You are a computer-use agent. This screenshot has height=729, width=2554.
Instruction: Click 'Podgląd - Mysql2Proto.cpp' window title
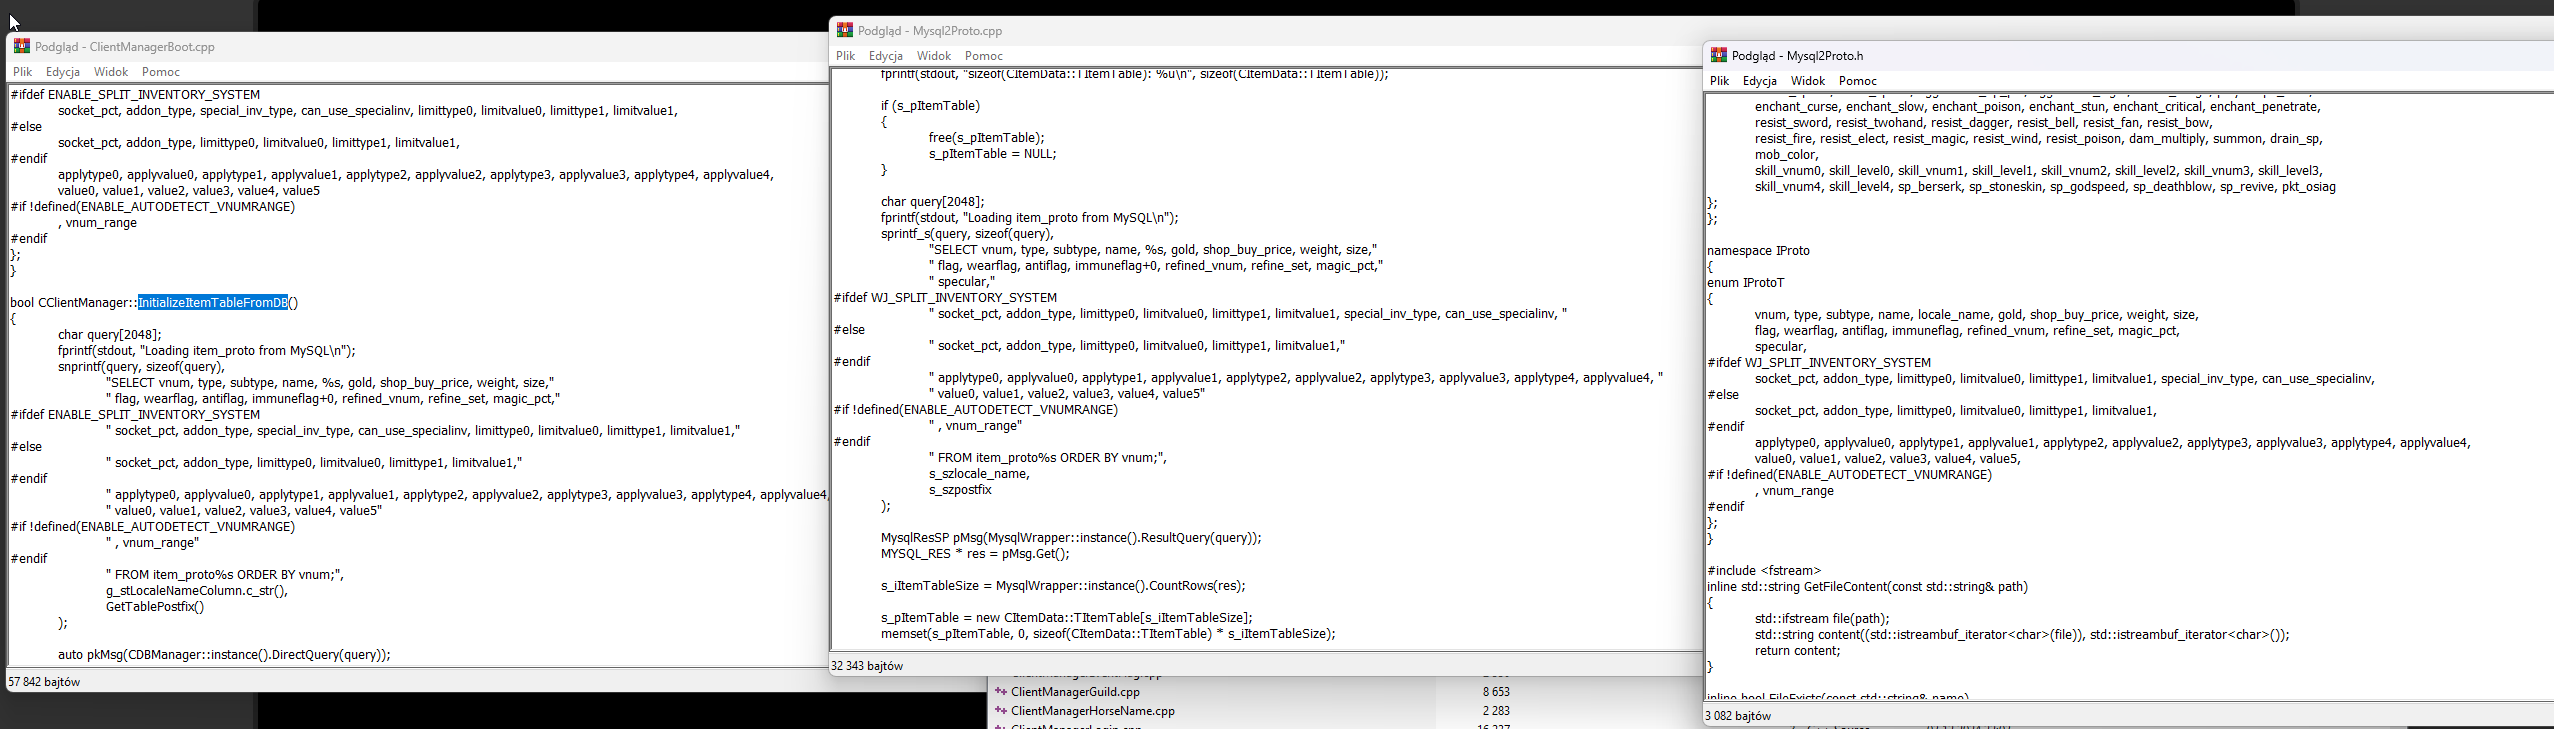pos(930,30)
